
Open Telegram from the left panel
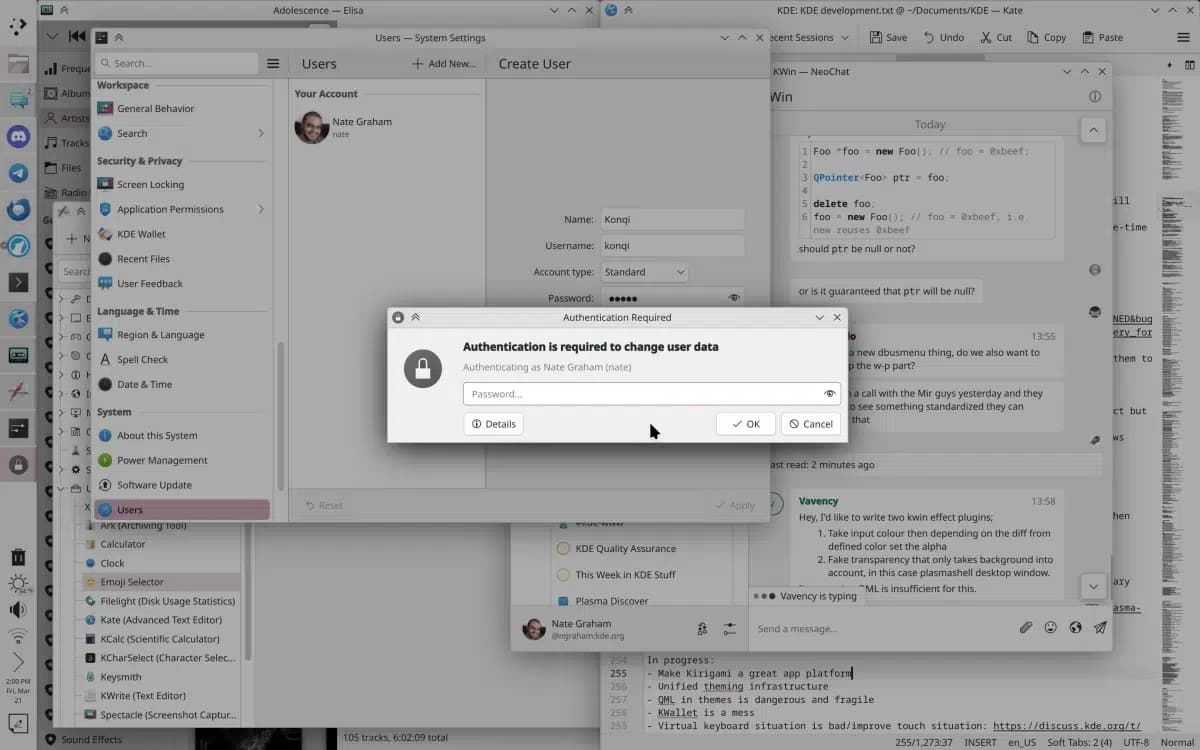click(18, 173)
